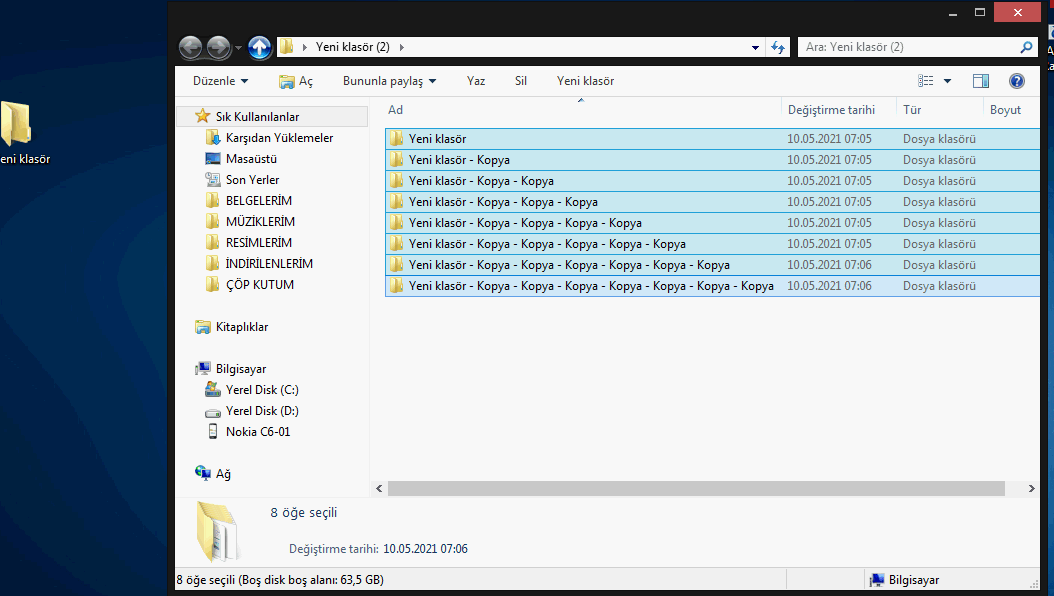
Task: Open Nokia C6-01 device
Action: 258,431
